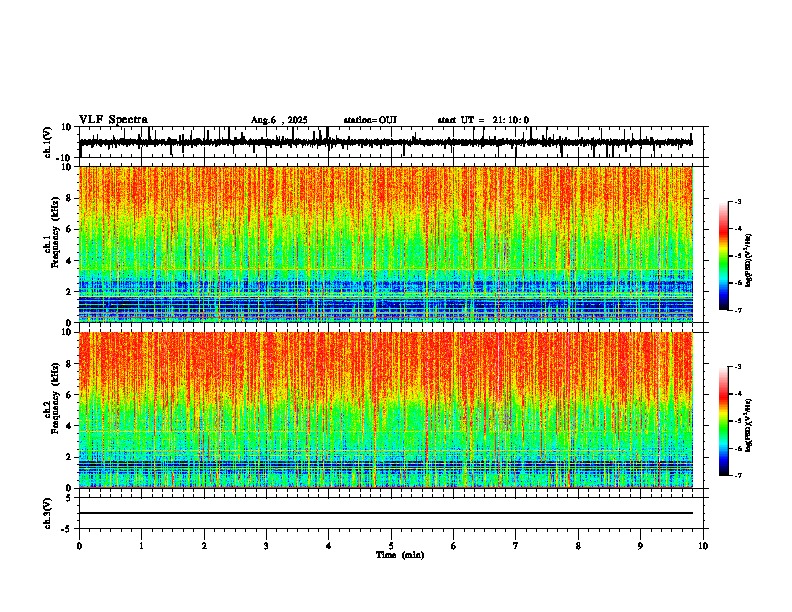Click the ch.1 spectrogram "8" kHz tick
The width and height of the screenshot is (792, 612).
point(70,198)
